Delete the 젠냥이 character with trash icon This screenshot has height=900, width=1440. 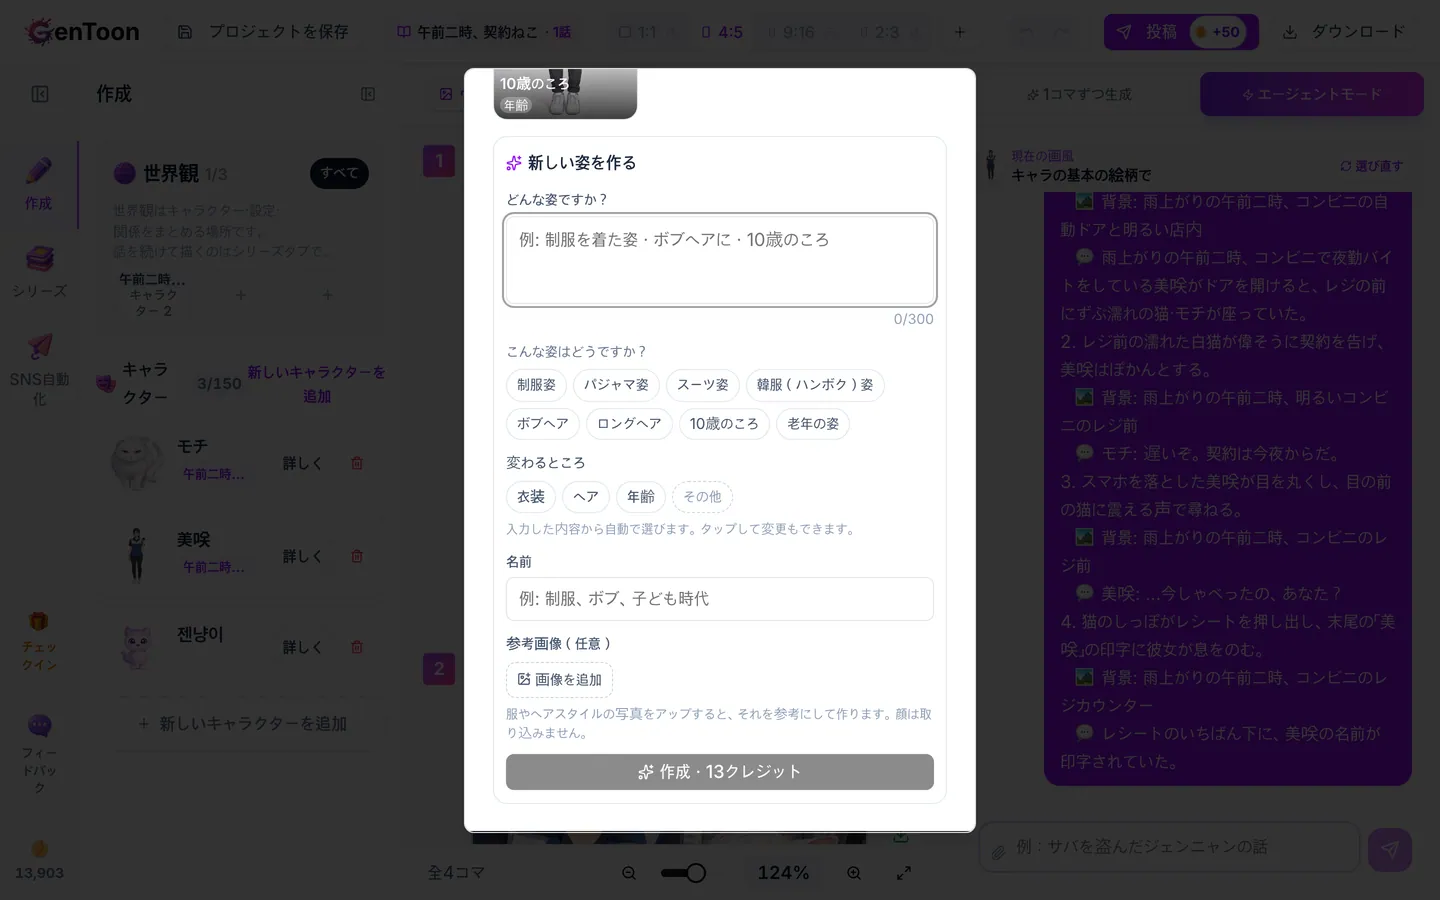click(357, 647)
